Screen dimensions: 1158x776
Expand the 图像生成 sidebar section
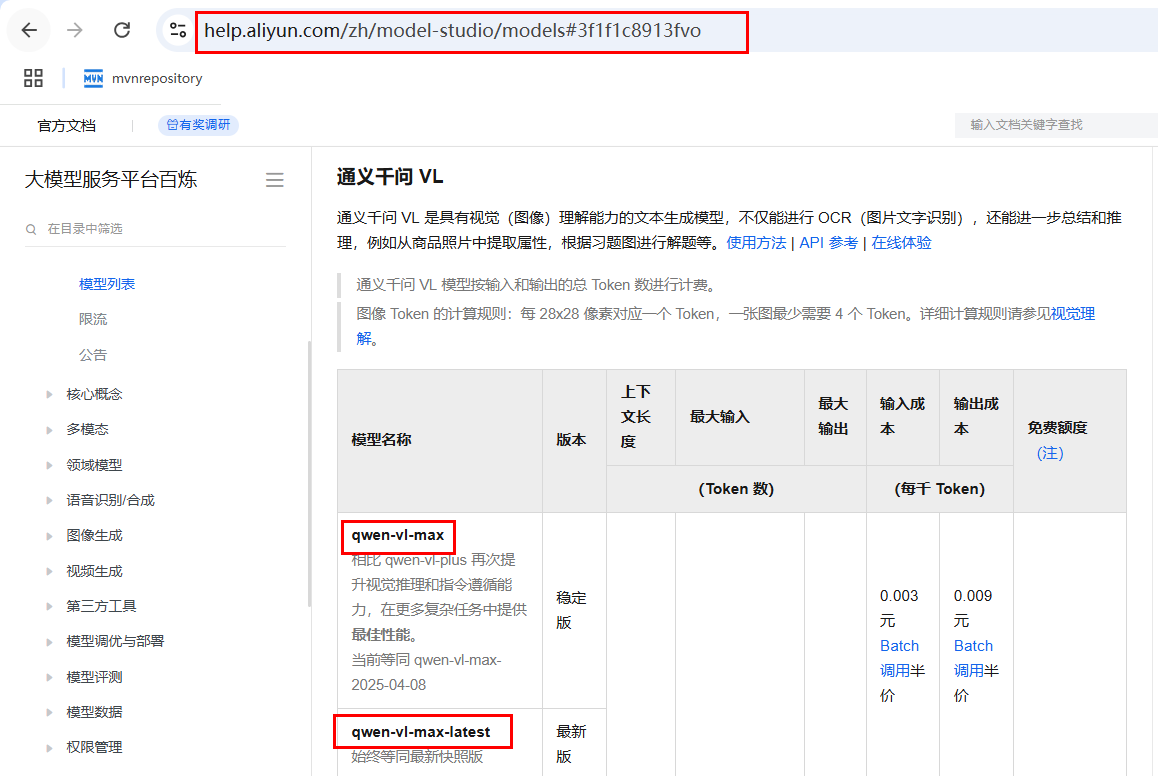coord(49,536)
